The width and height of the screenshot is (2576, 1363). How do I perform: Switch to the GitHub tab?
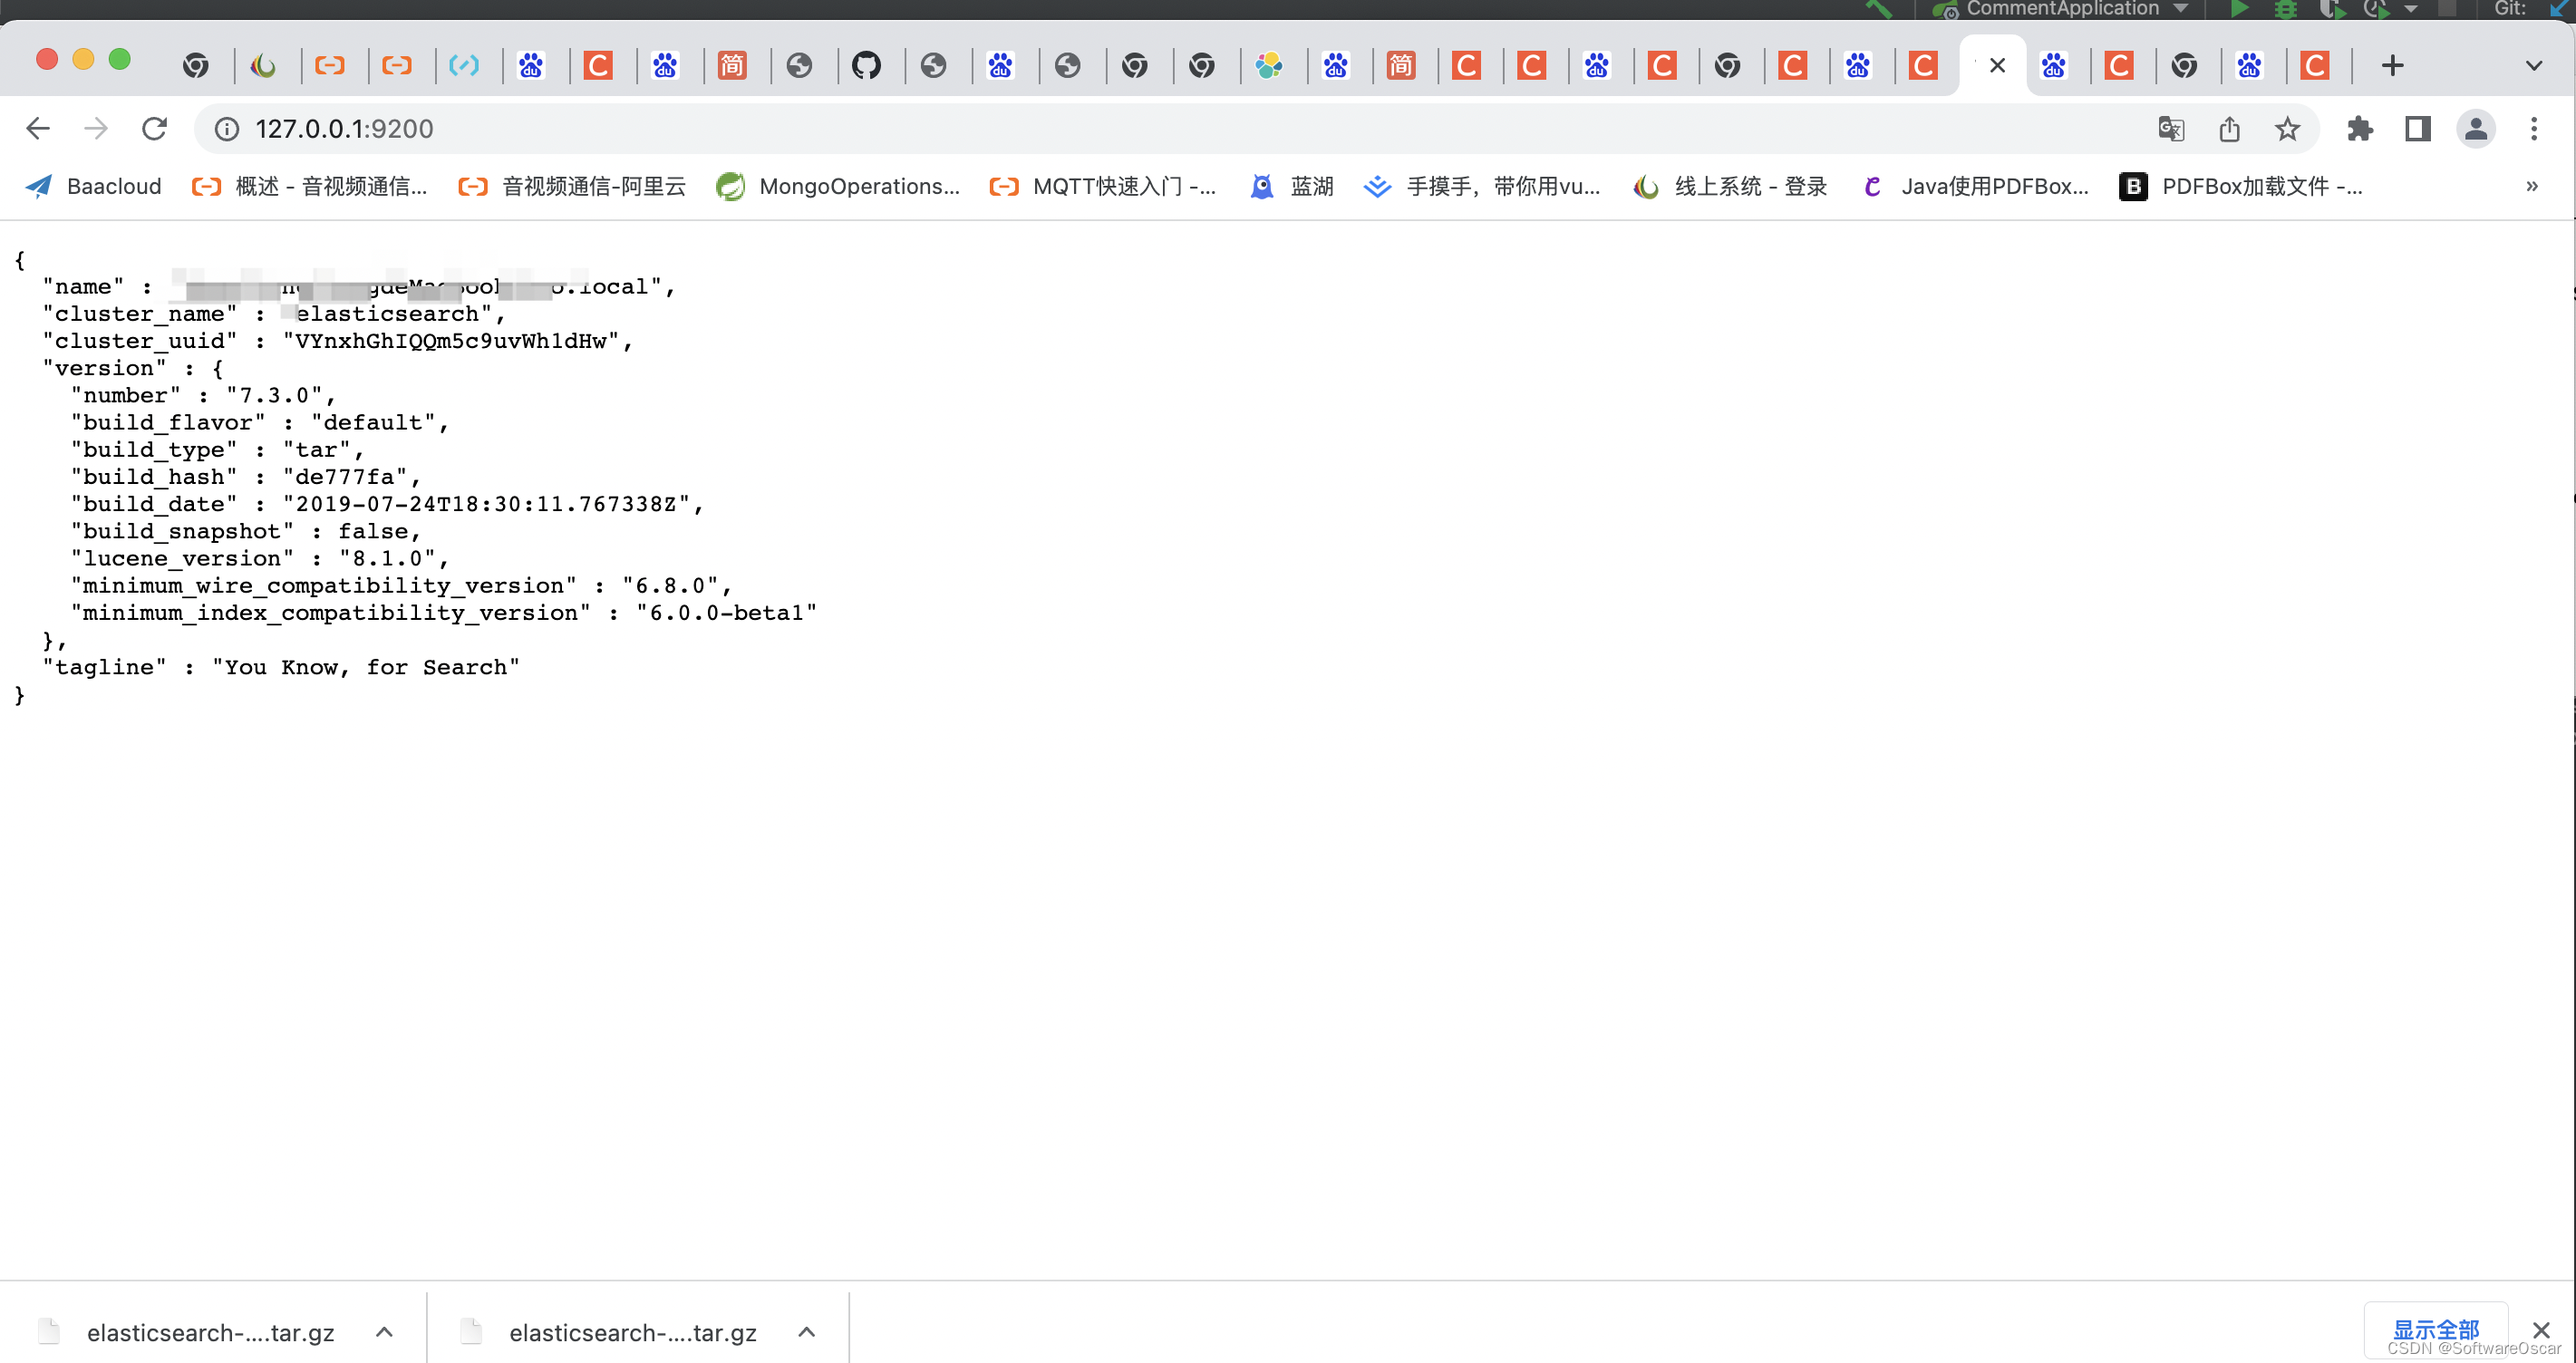866,66
